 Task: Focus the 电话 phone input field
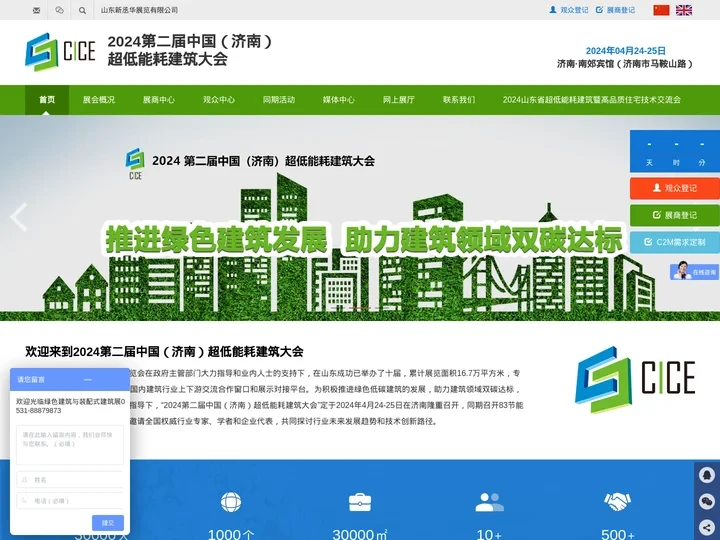[70, 501]
